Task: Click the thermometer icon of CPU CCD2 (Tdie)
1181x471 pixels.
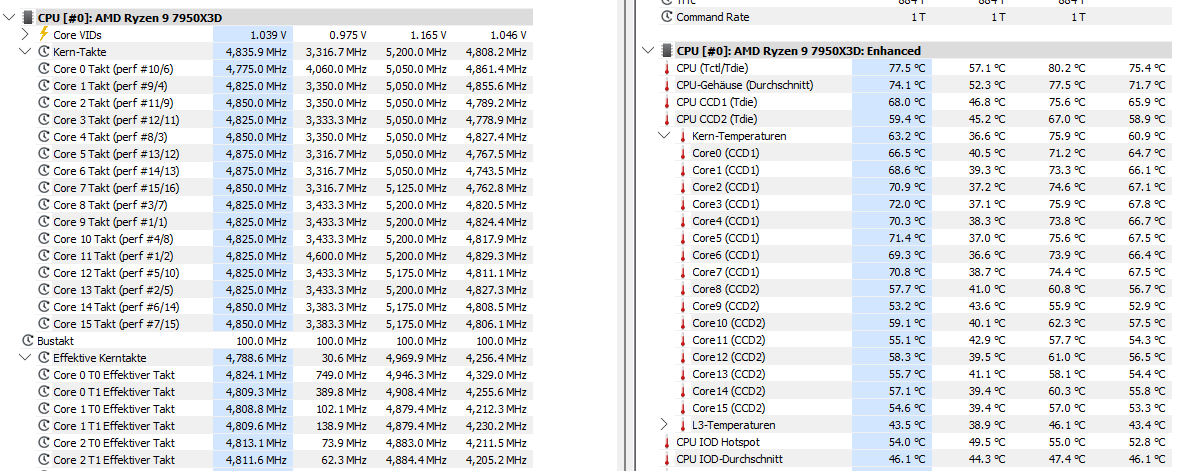Action: tap(667, 119)
